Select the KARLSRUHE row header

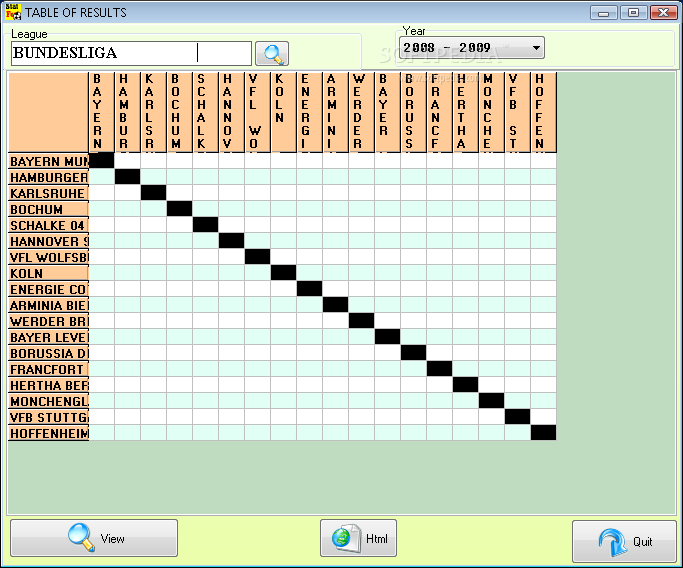[48, 193]
